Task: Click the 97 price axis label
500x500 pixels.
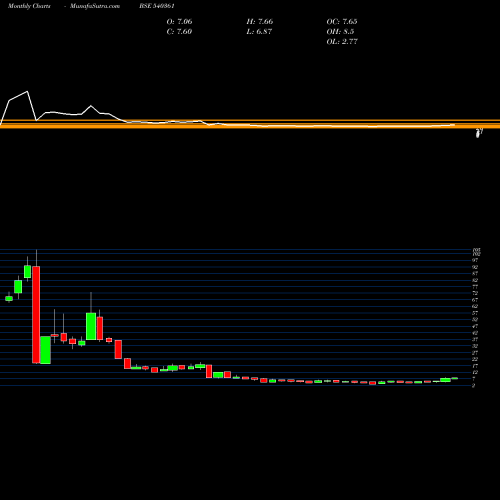Action: coord(475,260)
